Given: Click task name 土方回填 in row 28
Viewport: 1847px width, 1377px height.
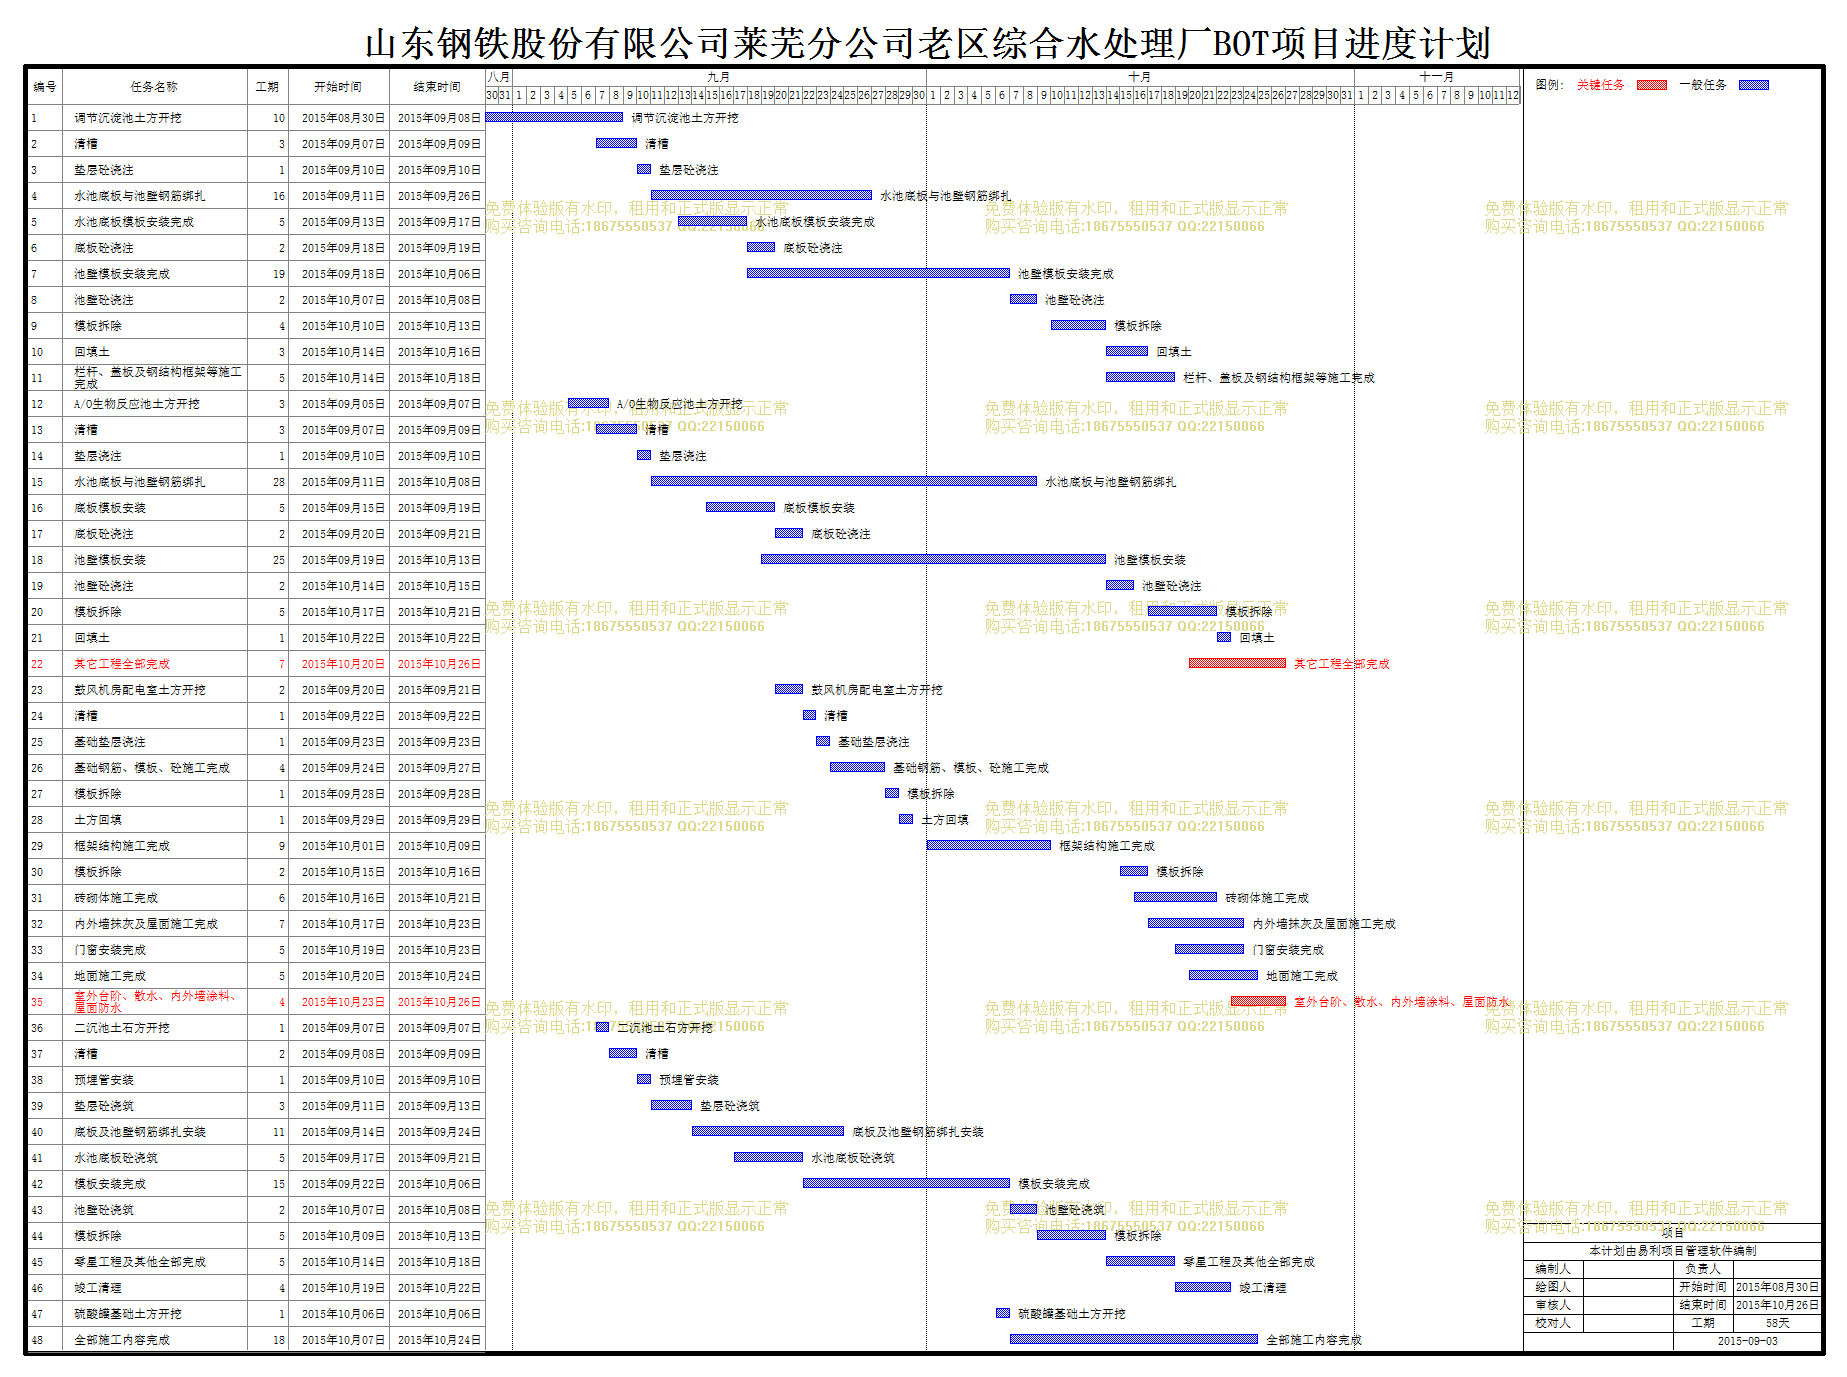Looking at the screenshot, I should click(98, 820).
